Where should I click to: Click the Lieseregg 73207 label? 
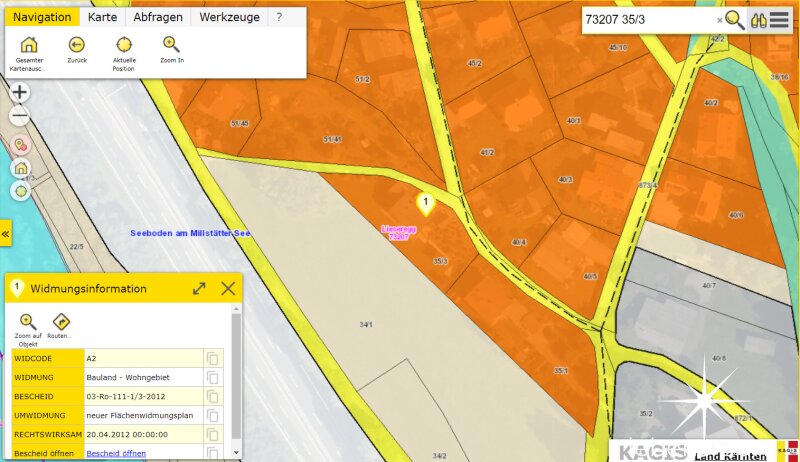pyautogui.click(x=399, y=233)
